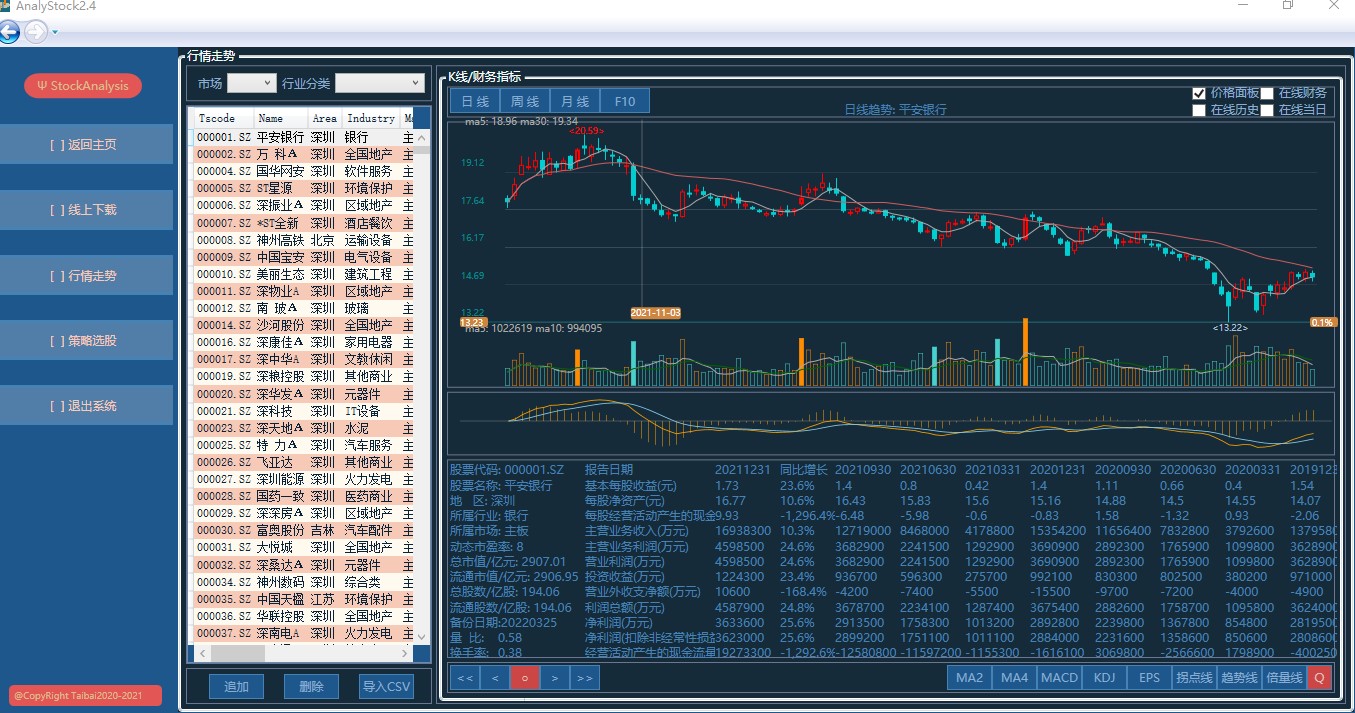Click the back navigation arrow
The image size is (1355, 713).
pyautogui.click(x=10, y=32)
